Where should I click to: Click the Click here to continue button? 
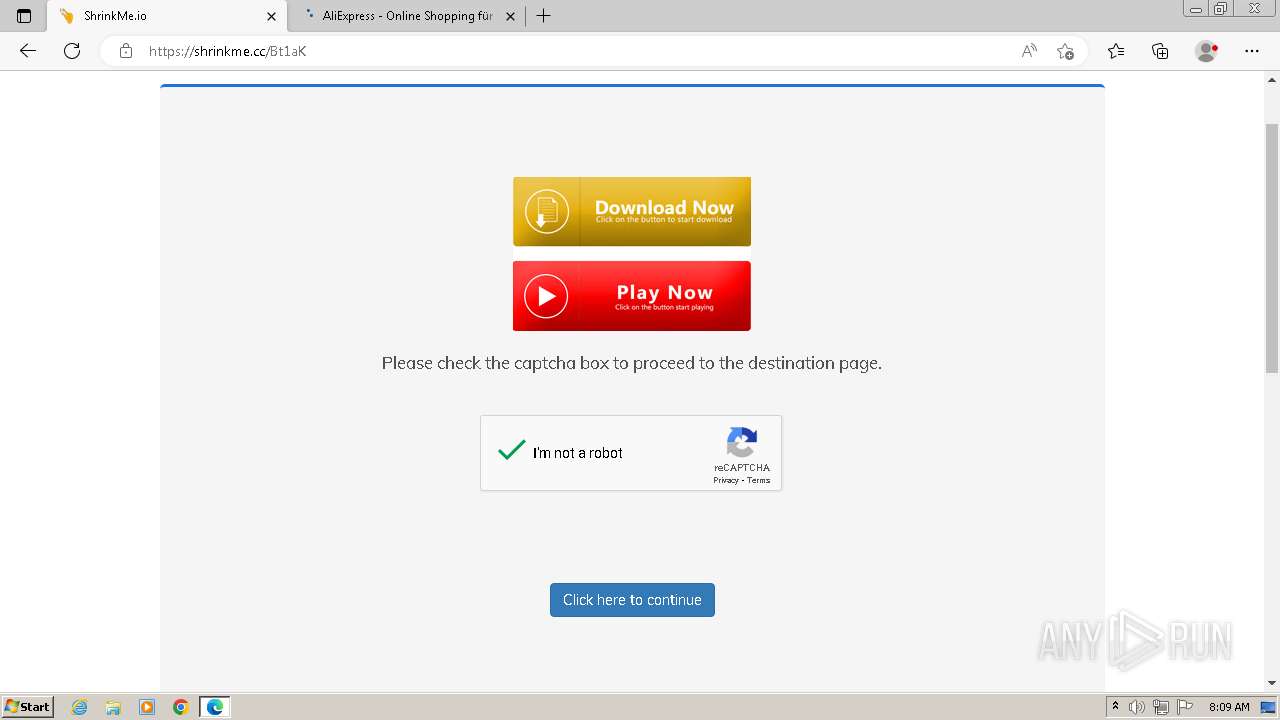tap(632, 600)
